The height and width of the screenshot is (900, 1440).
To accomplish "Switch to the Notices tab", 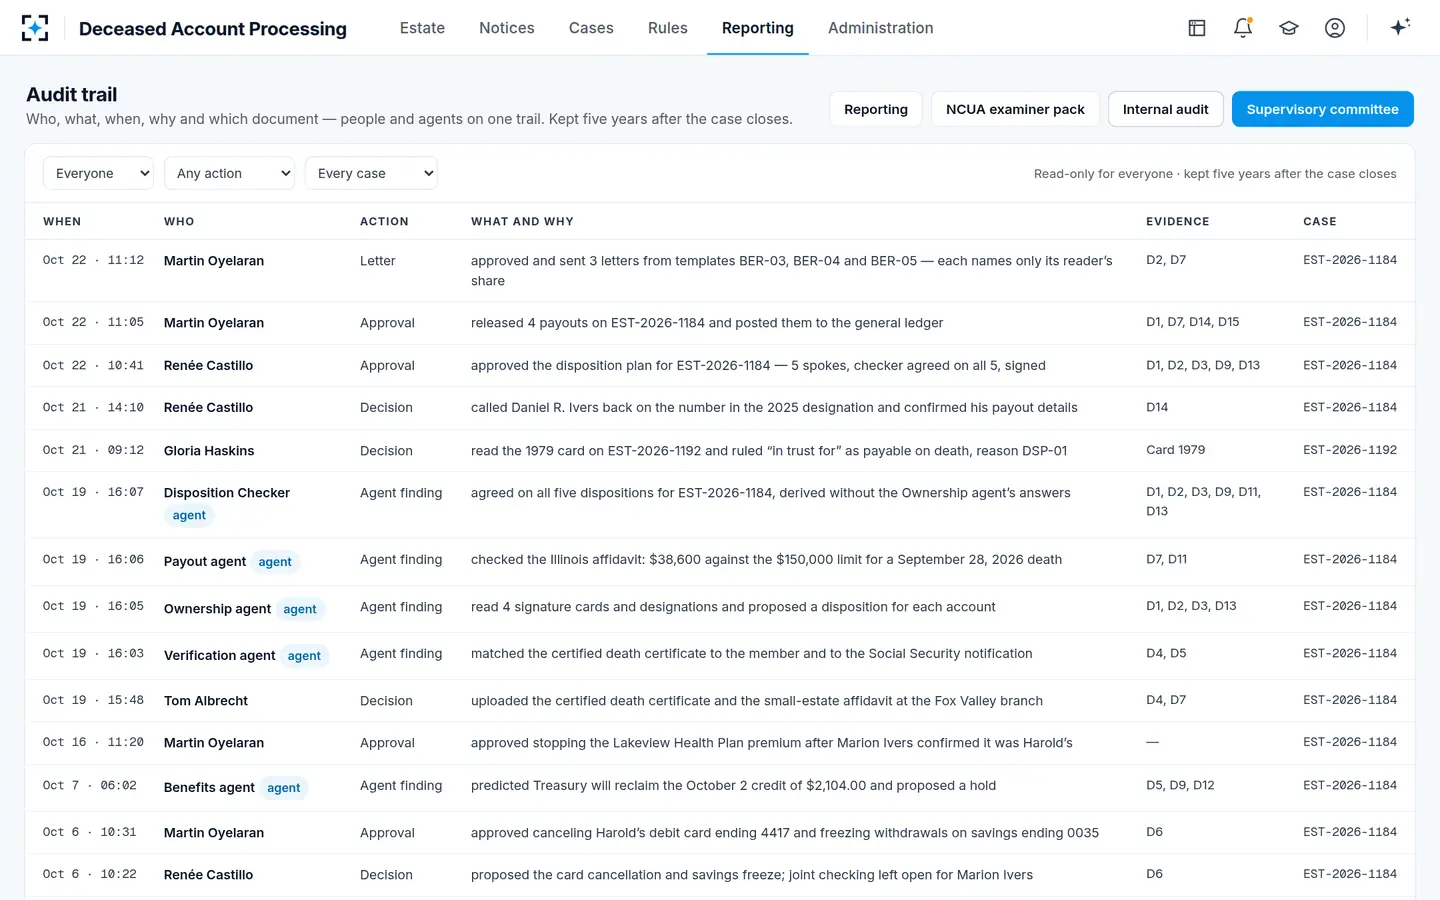I will point(507,28).
